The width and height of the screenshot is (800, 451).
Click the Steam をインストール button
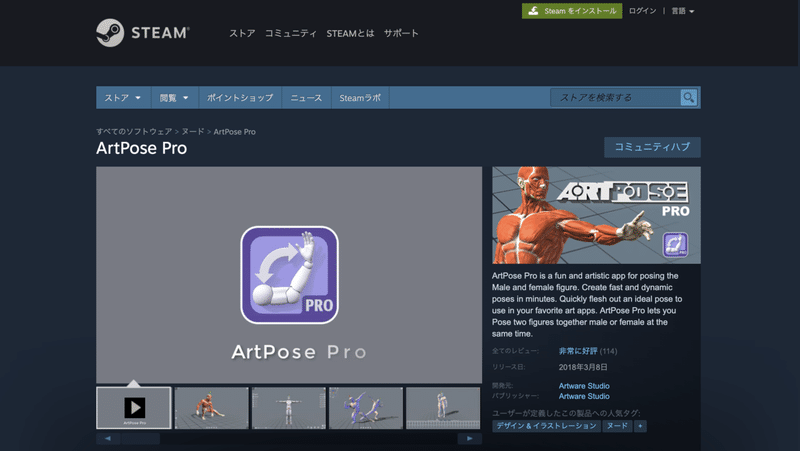tap(572, 11)
